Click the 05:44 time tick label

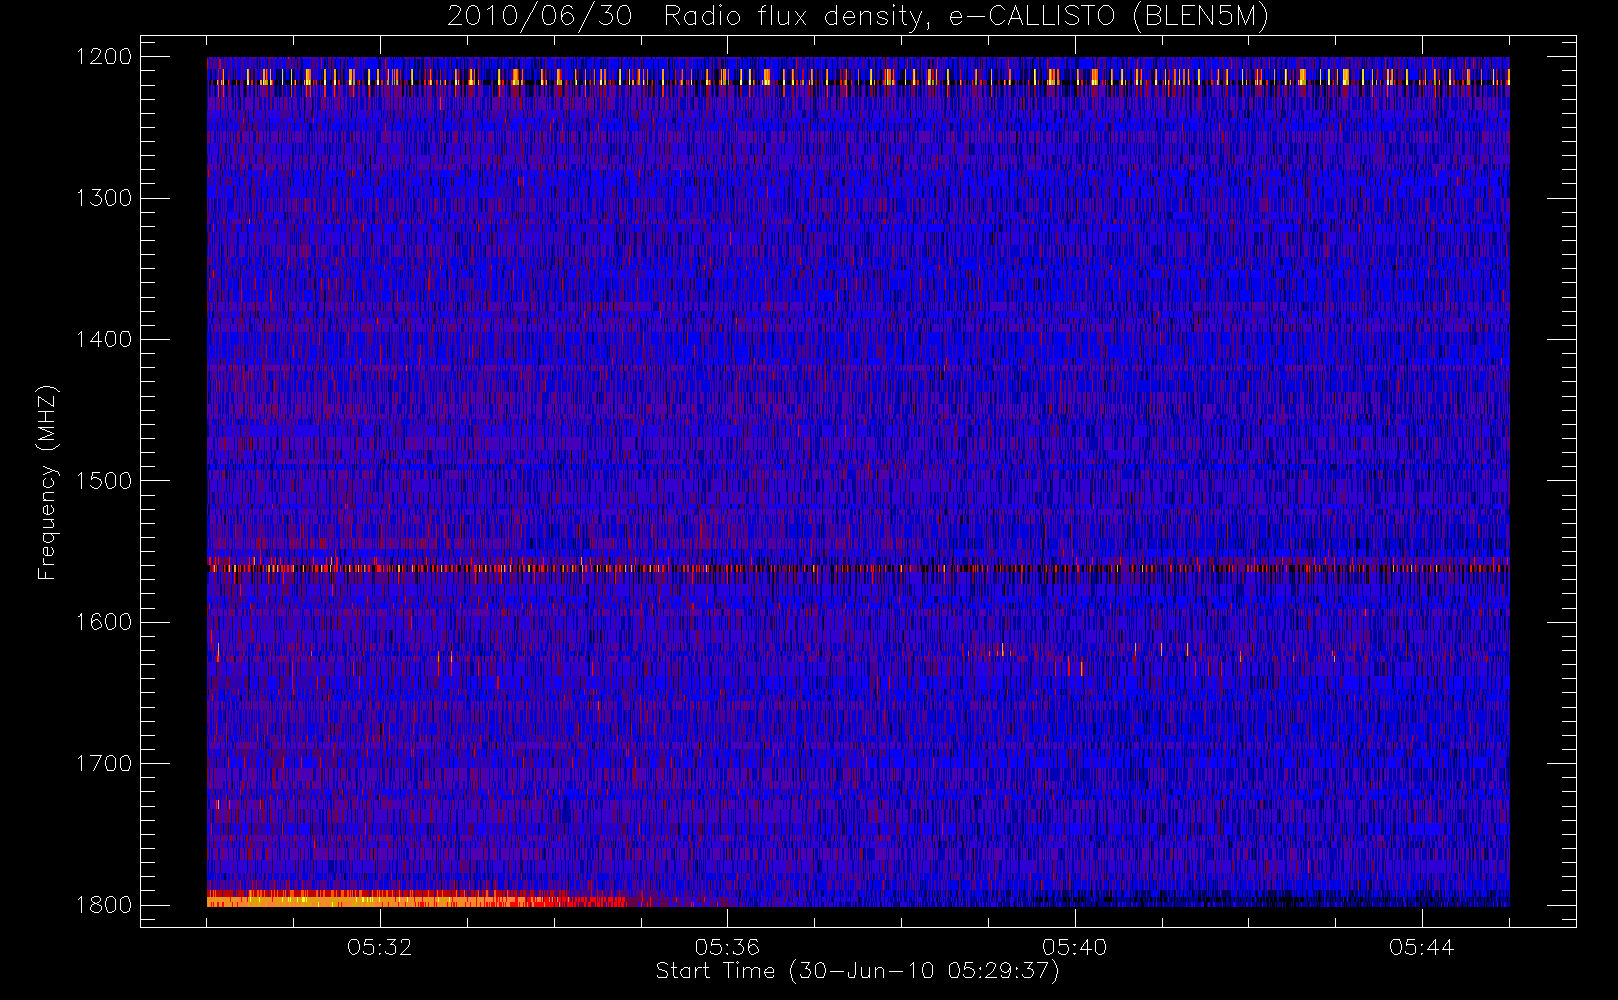1421,947
